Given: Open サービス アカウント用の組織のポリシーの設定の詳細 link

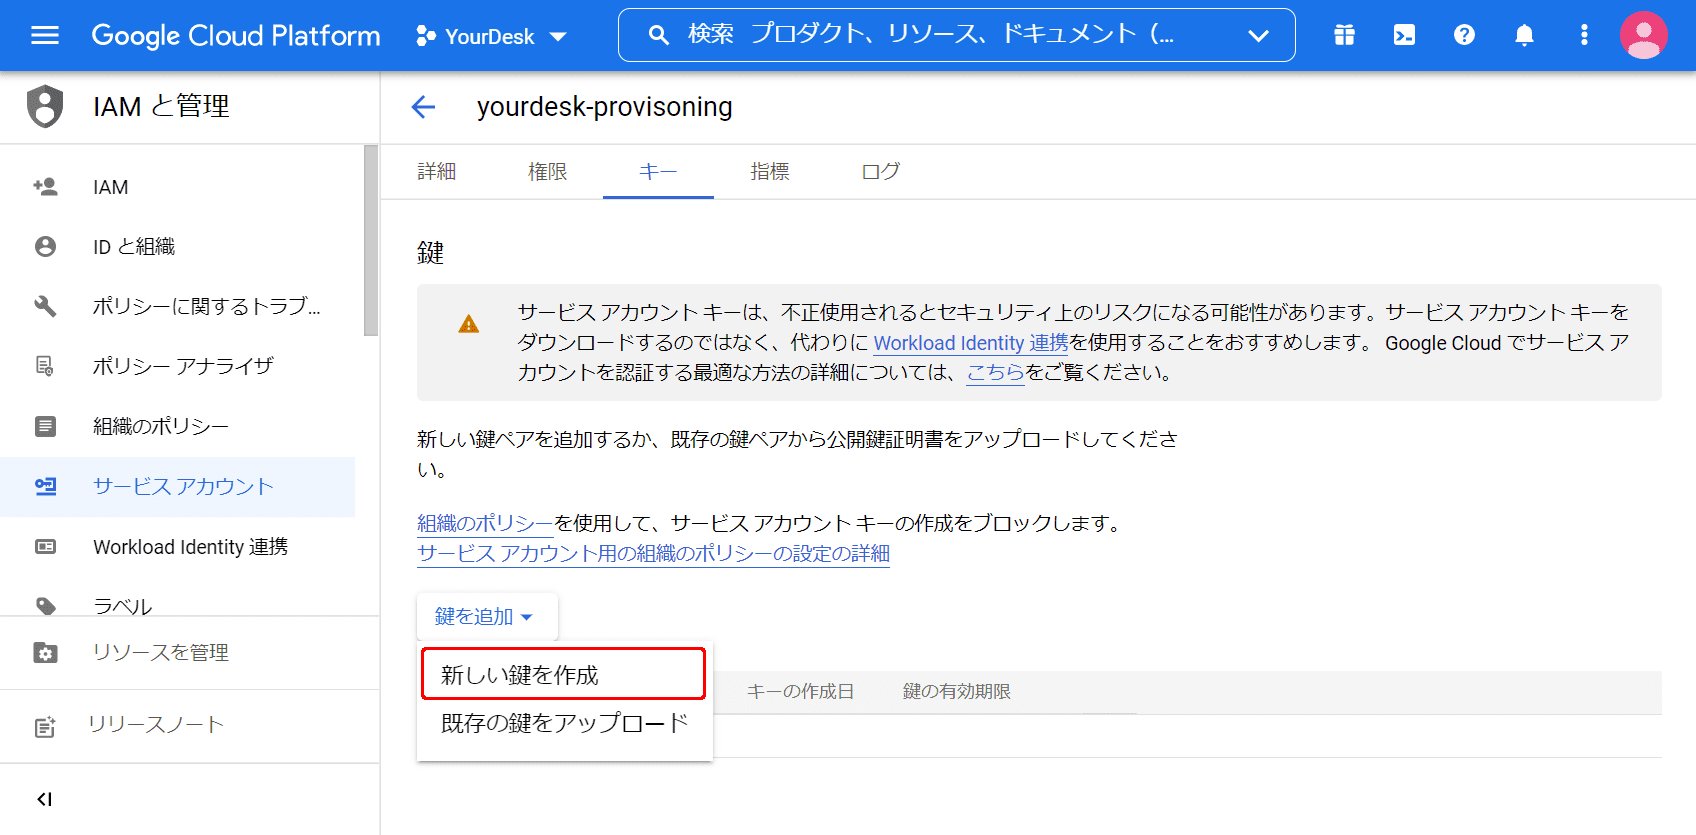Looking at the screenshot, I should point(653,554).
